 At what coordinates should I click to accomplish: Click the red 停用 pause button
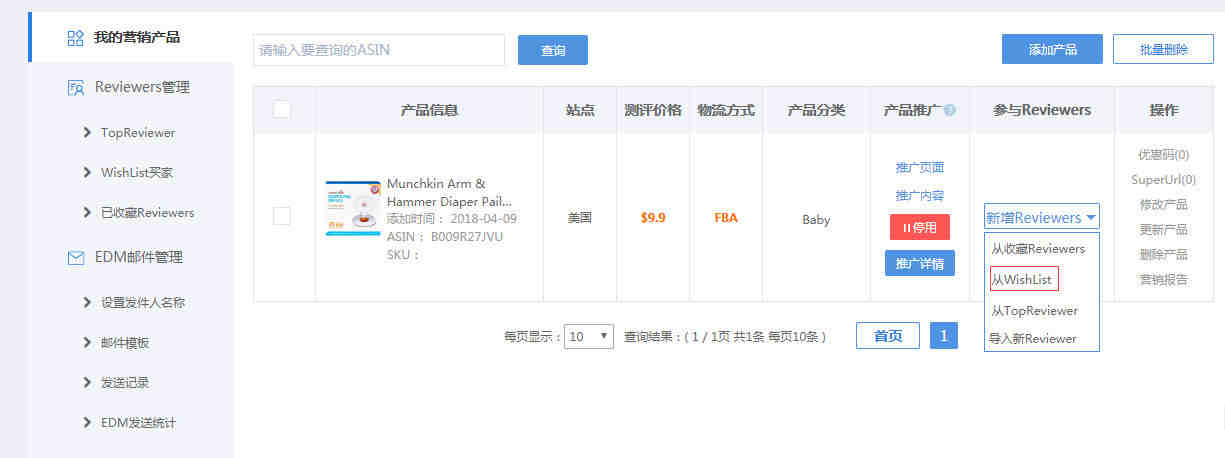pos(919,227)
